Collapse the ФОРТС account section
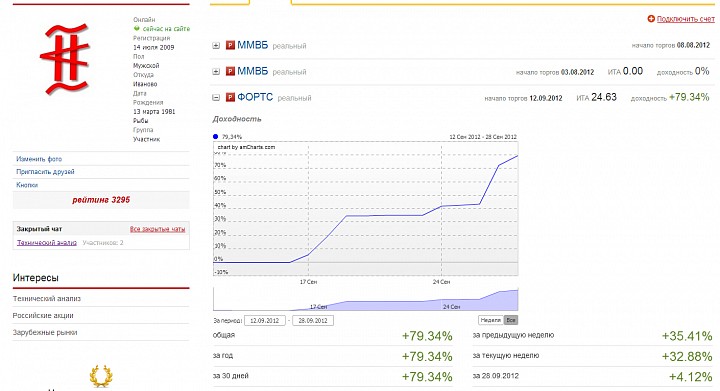 pyautogui.click(x=216, y=97)
